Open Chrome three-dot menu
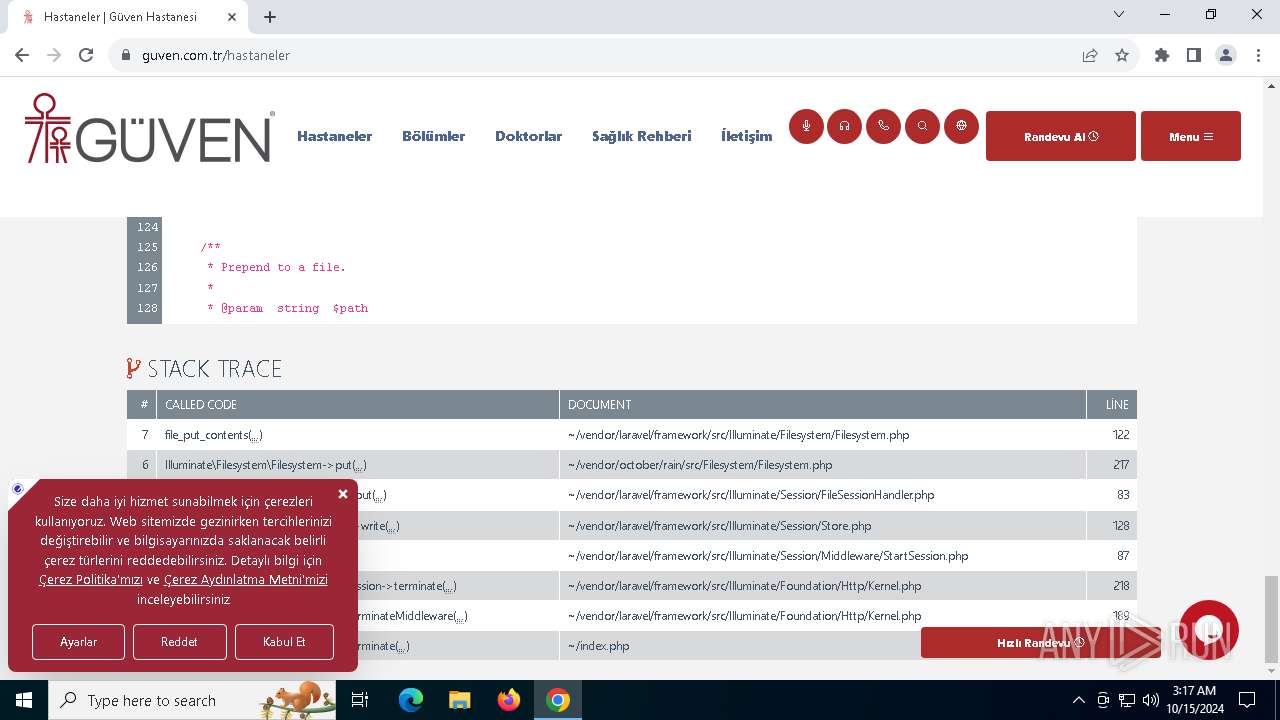1280x720 pixels. 1258,55
